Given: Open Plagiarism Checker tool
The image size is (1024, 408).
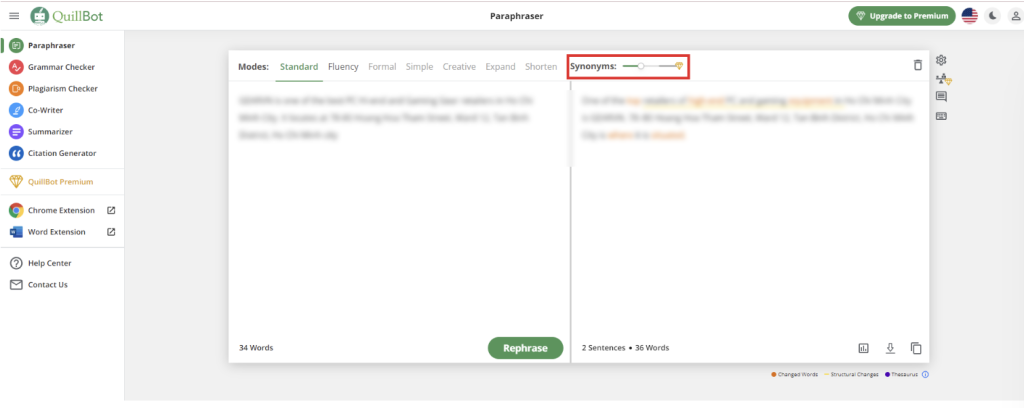Looking at the screenshot, I should [63, 89].
